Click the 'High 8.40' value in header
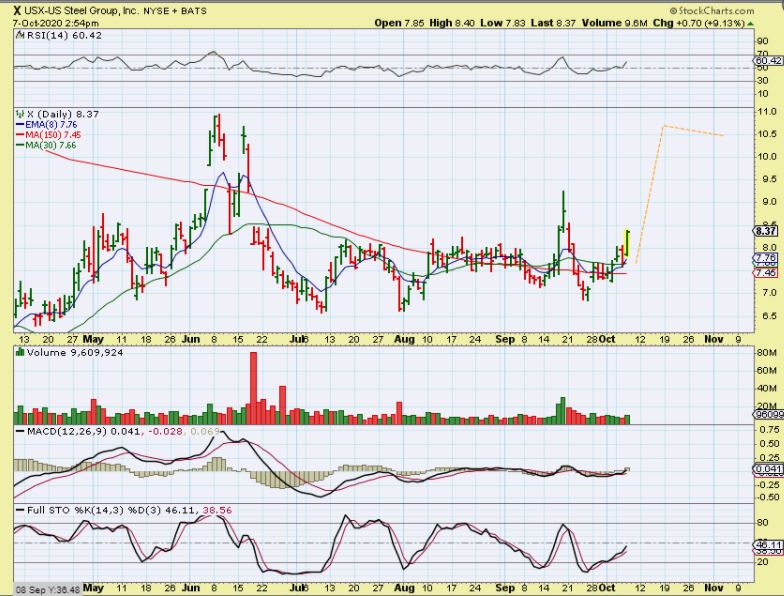 coord(452,23)
